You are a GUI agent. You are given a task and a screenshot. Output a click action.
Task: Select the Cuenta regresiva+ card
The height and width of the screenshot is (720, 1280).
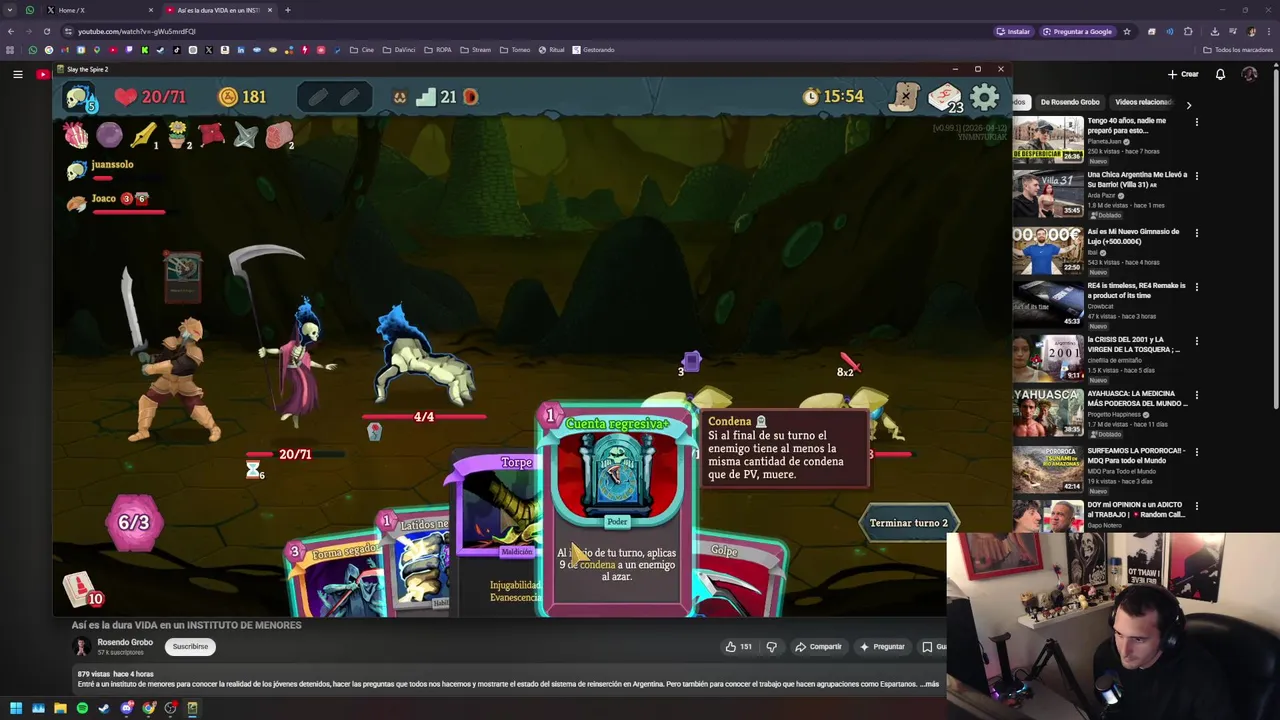pyautogui.click(x=617, y=508)
